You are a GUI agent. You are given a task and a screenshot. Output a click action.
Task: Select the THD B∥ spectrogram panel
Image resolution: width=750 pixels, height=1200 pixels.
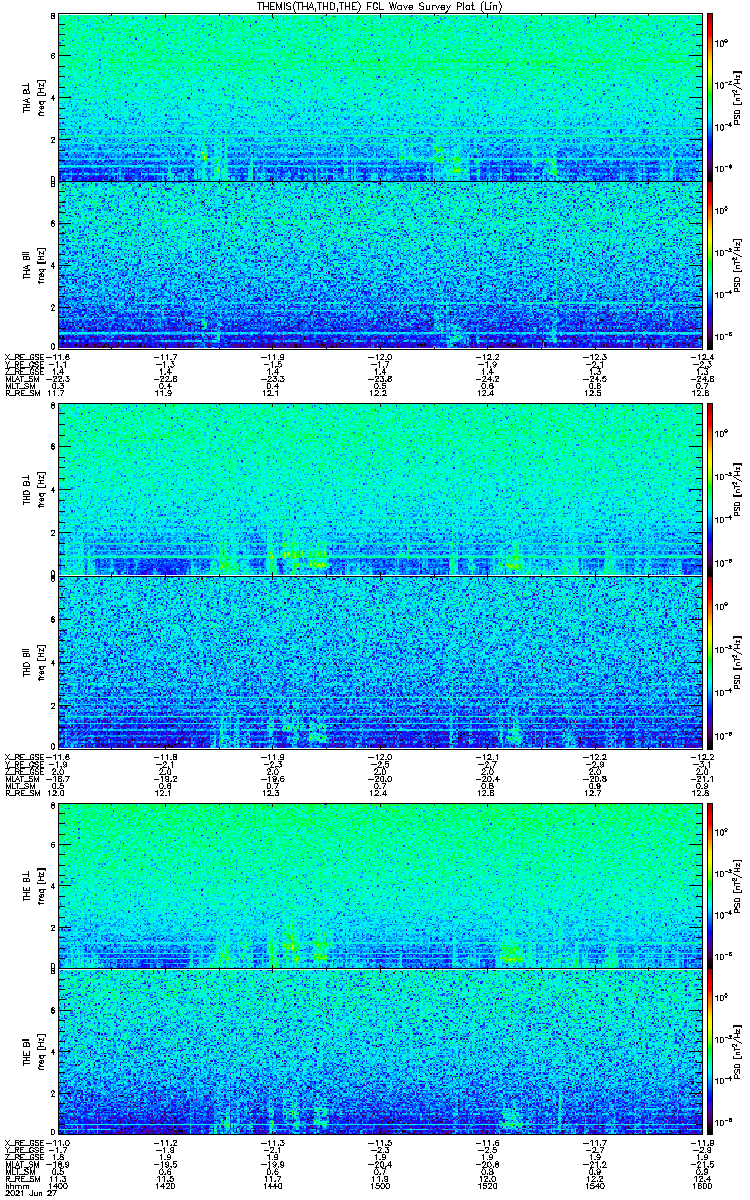point(378,661)
